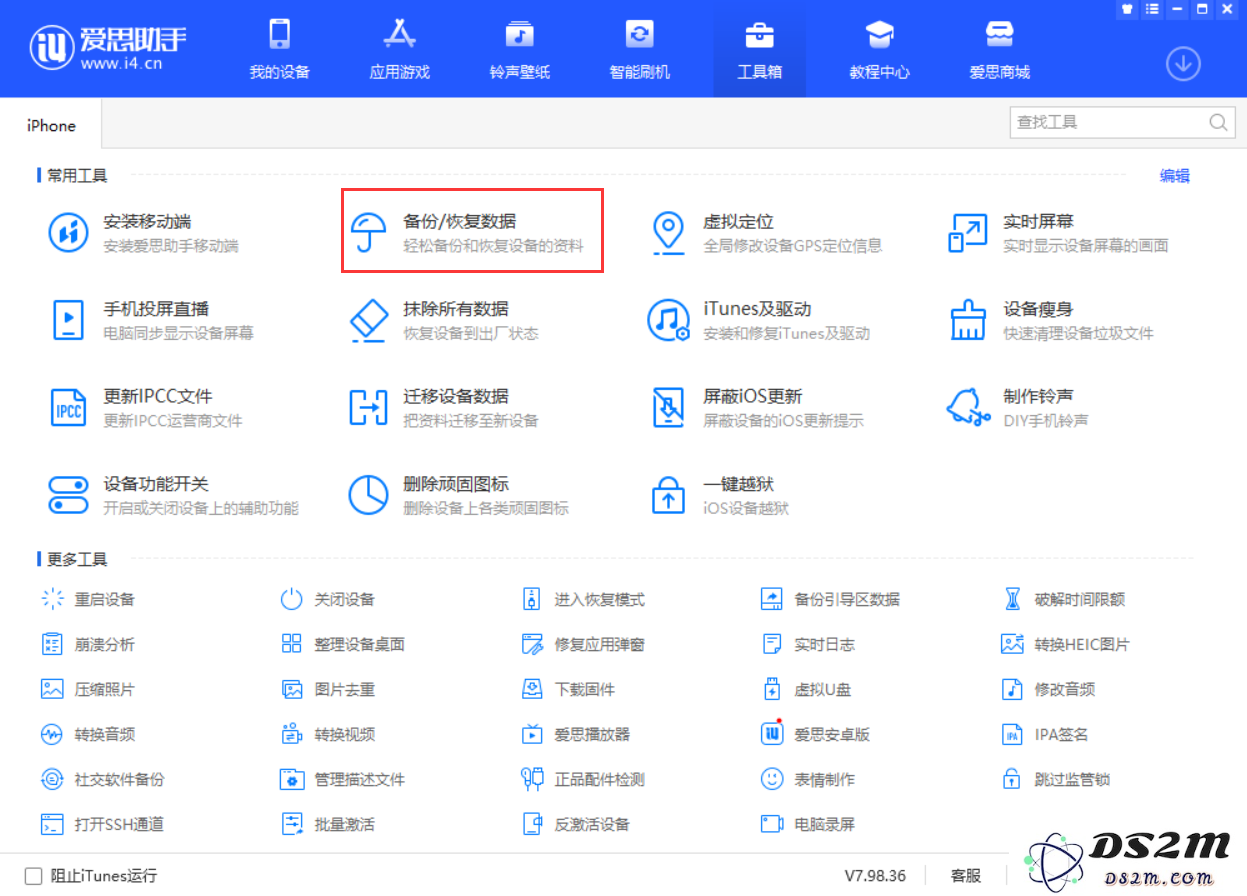Open 崩溃分析 tool
The width and height of the screenshot is (1247, 896).
(89, 645)
